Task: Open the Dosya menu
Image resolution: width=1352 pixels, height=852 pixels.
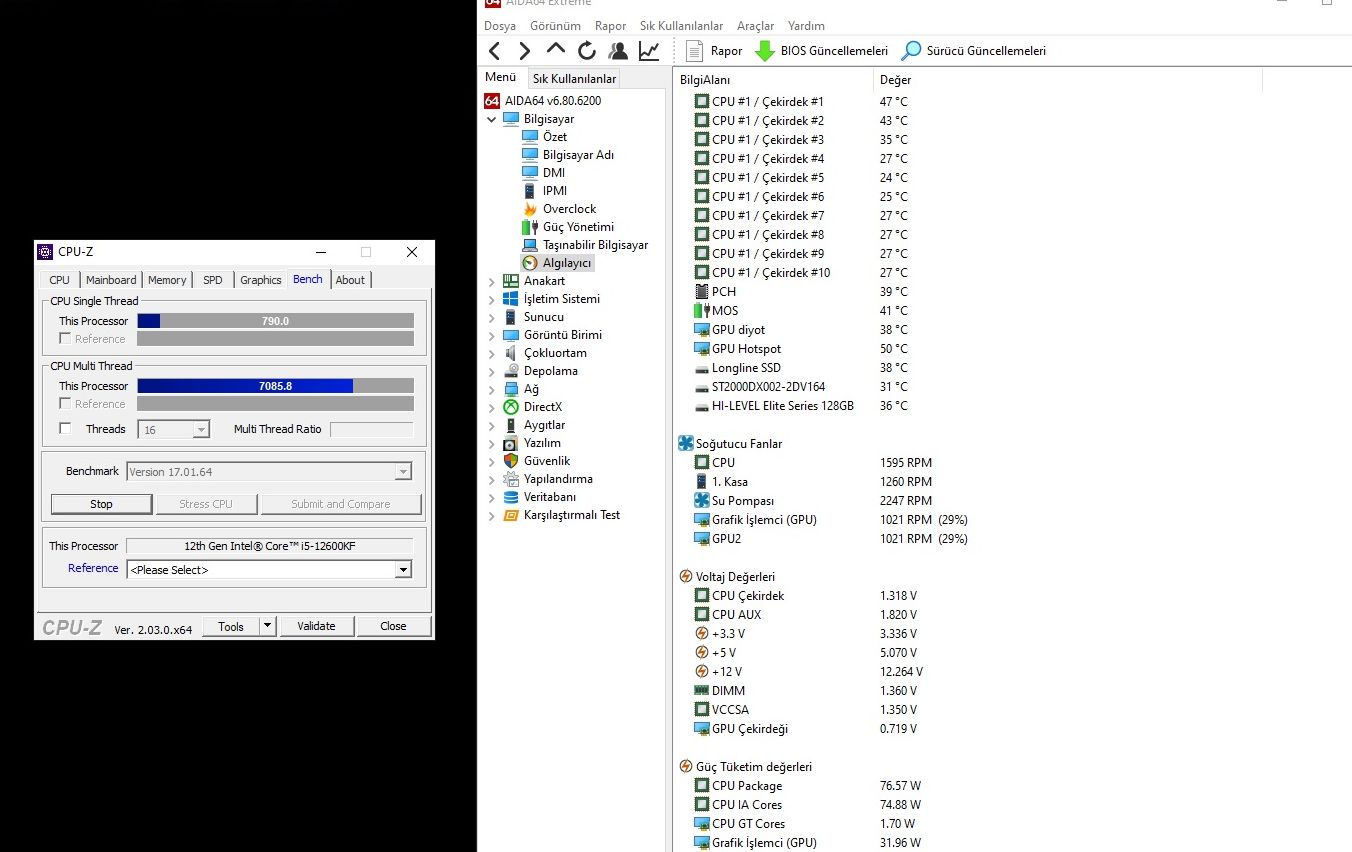Action: pyautogui.click(x=500, y=26)
